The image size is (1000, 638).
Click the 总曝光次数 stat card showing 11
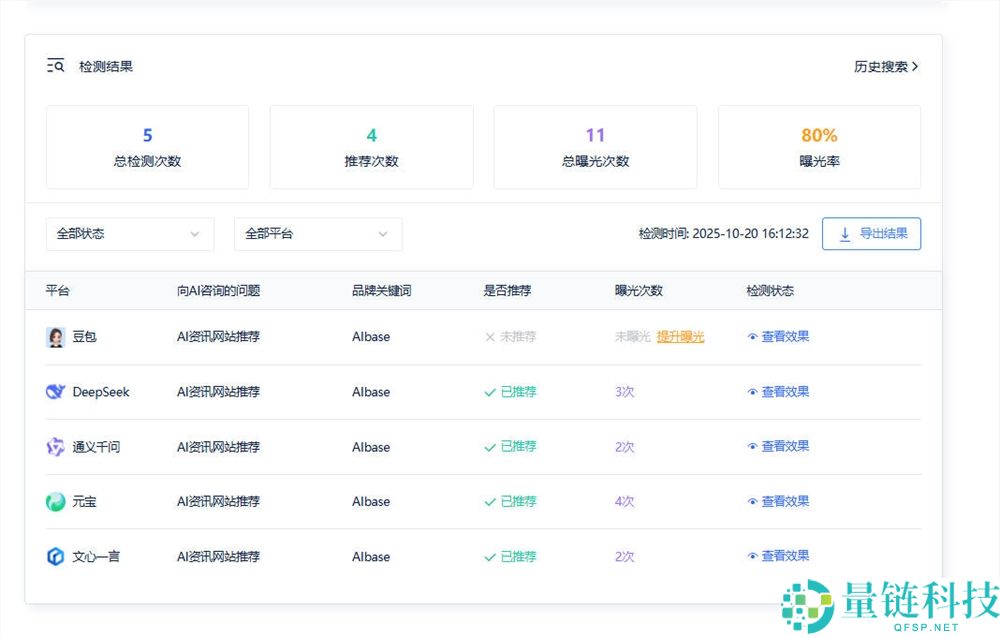595,146
